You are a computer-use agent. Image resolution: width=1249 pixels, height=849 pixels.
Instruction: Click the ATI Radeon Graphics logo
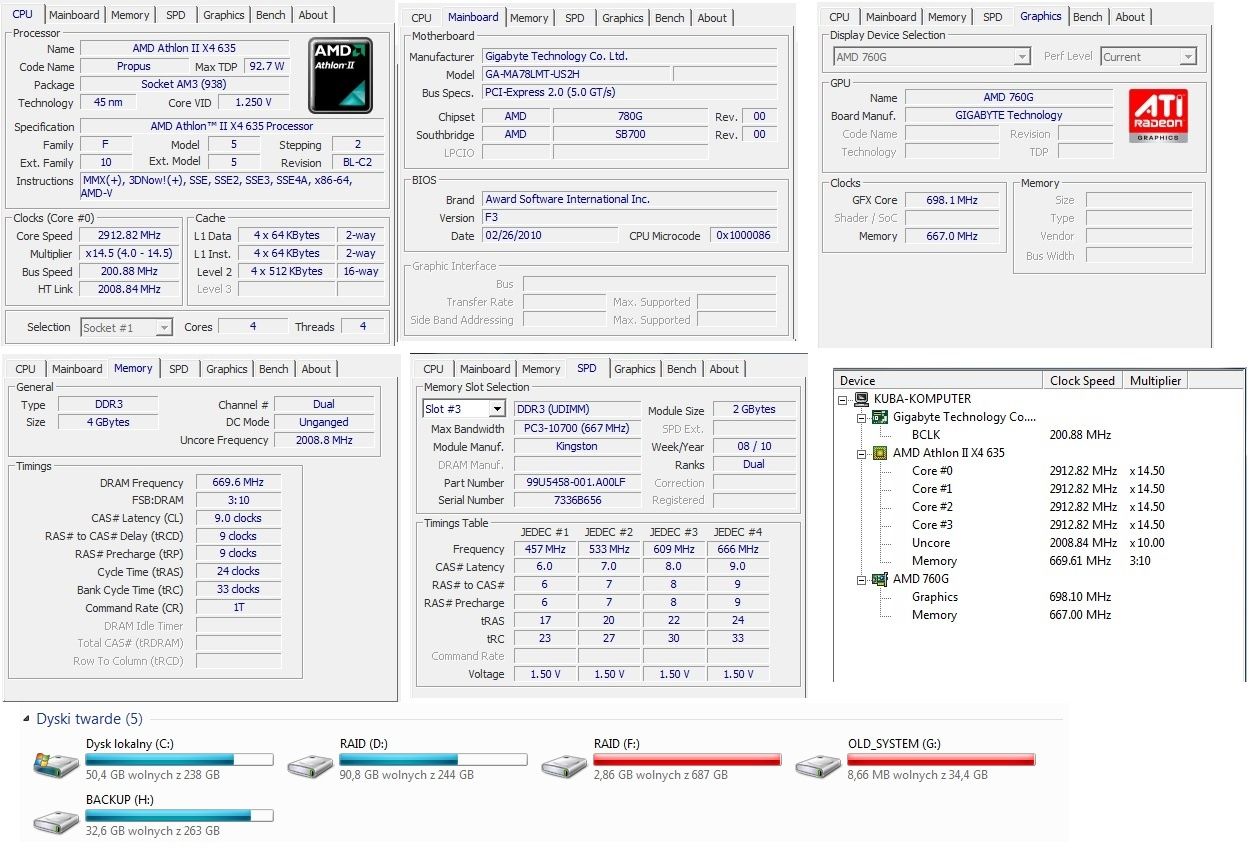pyautogui.click(x=1158, y=116)
